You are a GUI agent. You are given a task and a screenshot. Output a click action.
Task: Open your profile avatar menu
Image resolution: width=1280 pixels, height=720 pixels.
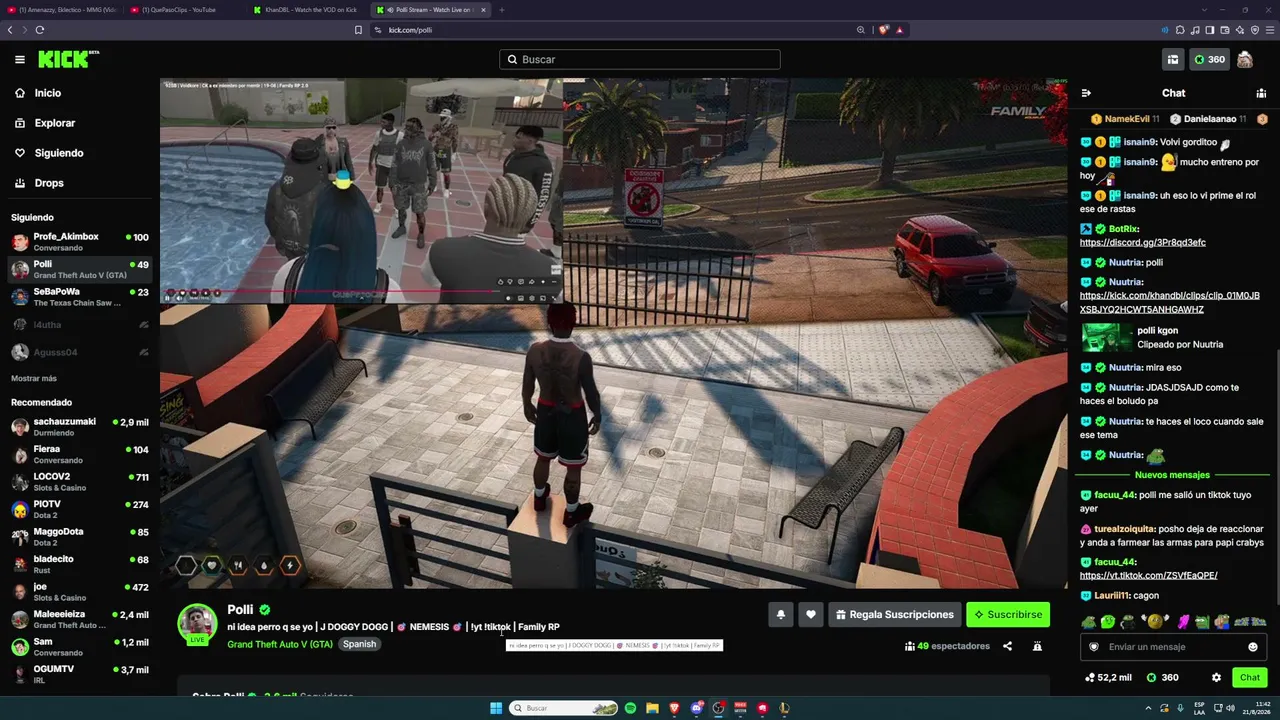(x=1245, y=60)
